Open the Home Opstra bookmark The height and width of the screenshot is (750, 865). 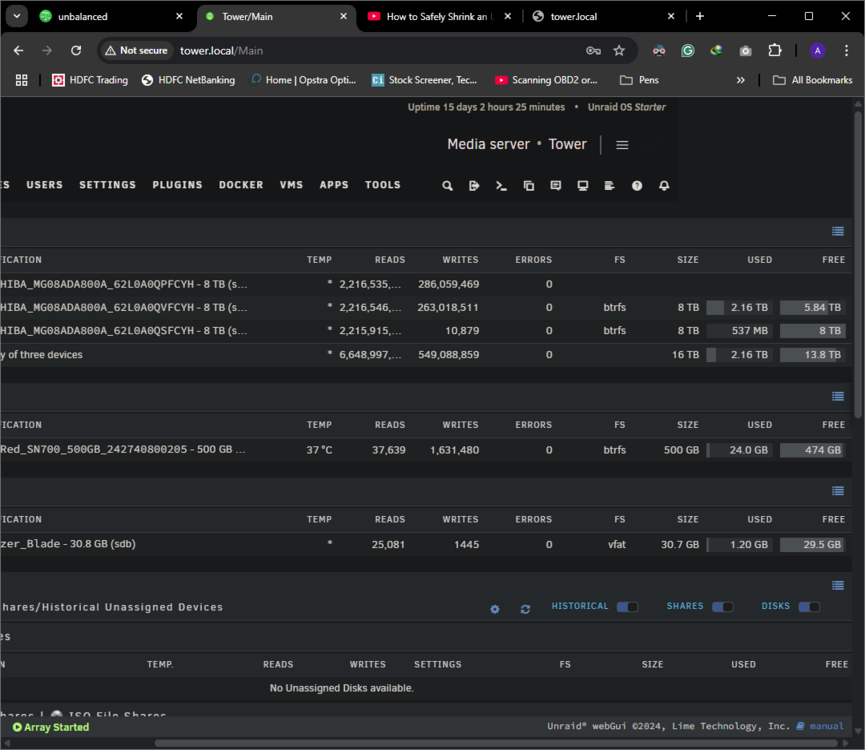pyautogui.click(x=303, y=81)
